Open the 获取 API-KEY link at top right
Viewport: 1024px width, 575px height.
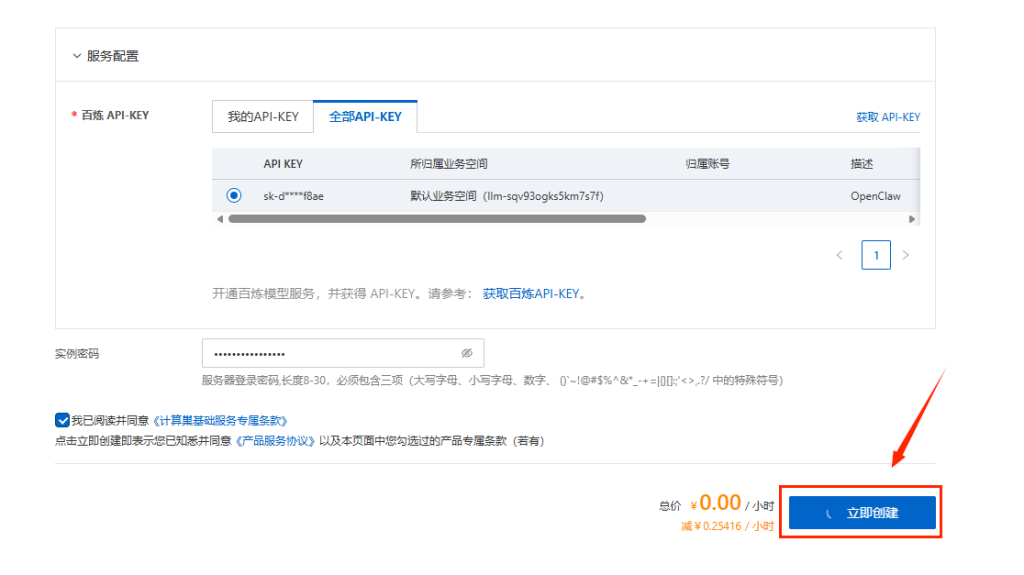tap(887, 117)
